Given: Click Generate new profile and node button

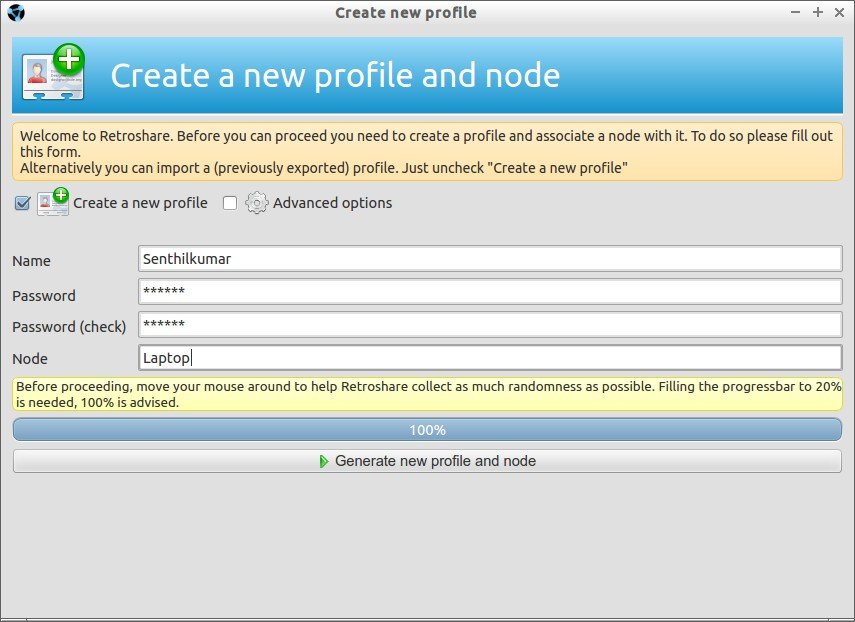Looking at the screenshot, I should pyautogui.click(x=428, y=461).
